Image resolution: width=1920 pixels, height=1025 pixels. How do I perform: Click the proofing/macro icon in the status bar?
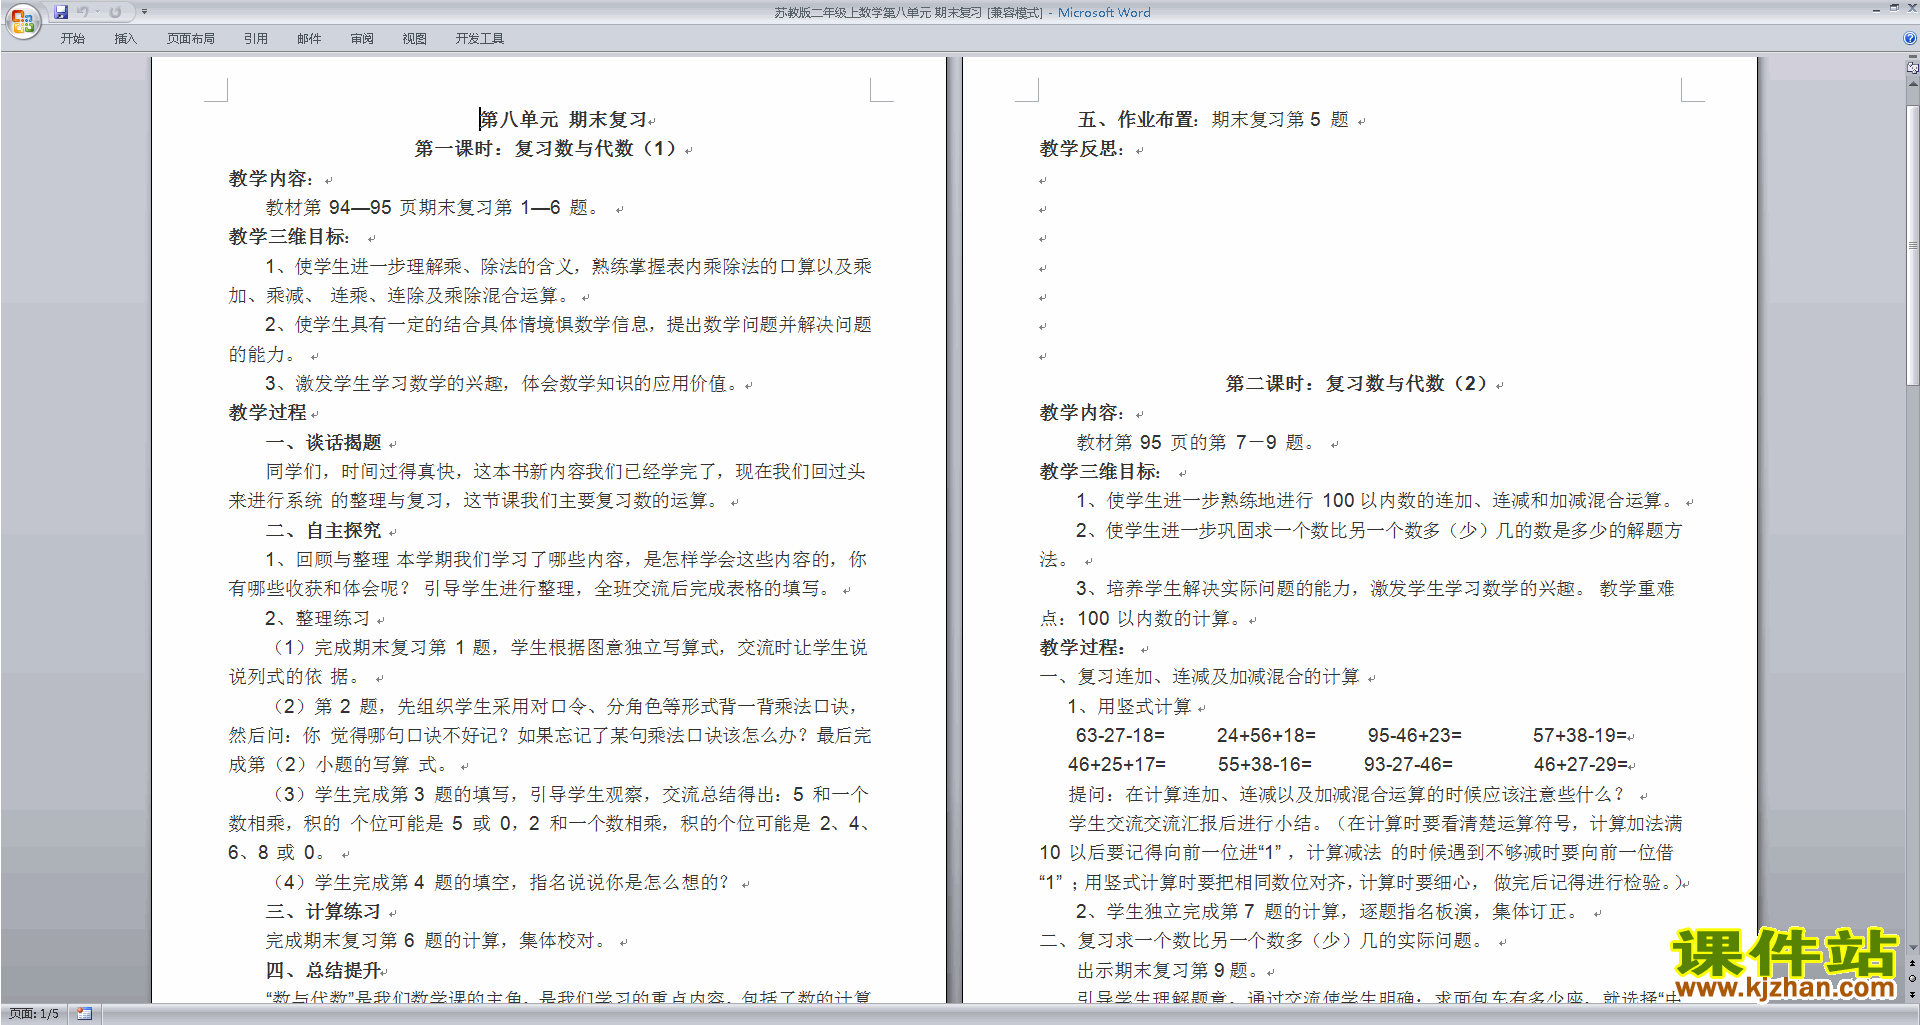pos(85,1014)
